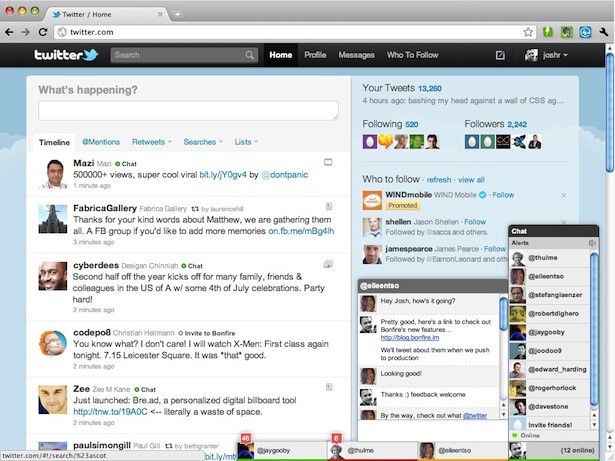Reload the page with refresh icon

point(43,32)
